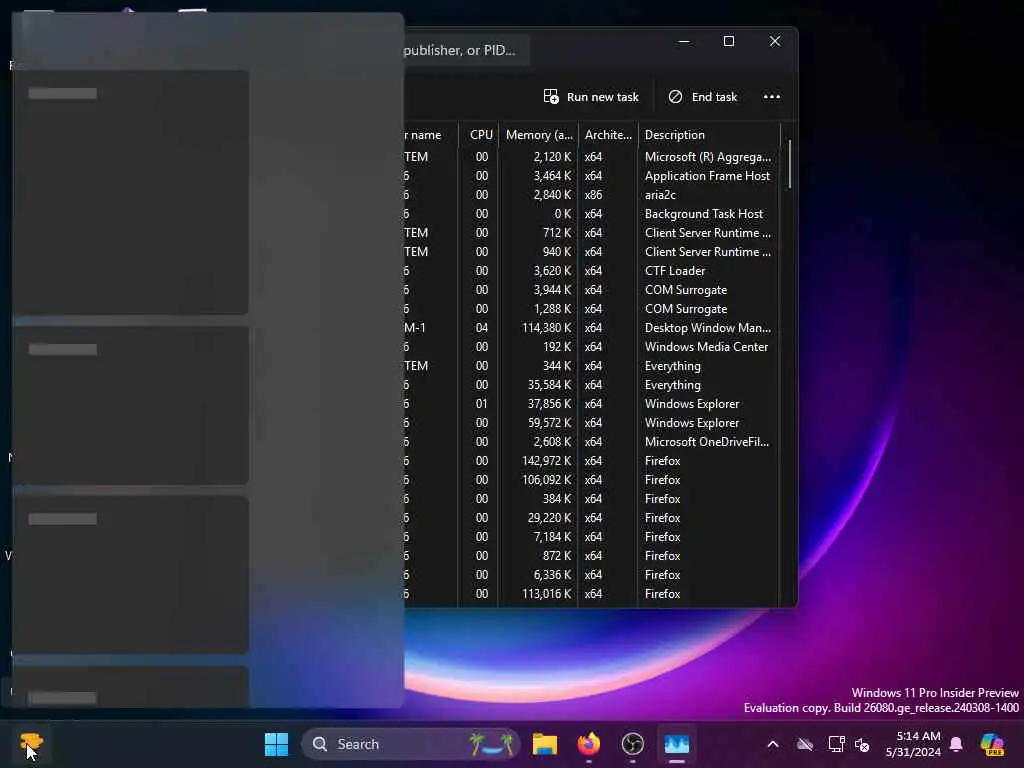Sort by Architecture column header
1024x768 pixels.
click(608, 135)
